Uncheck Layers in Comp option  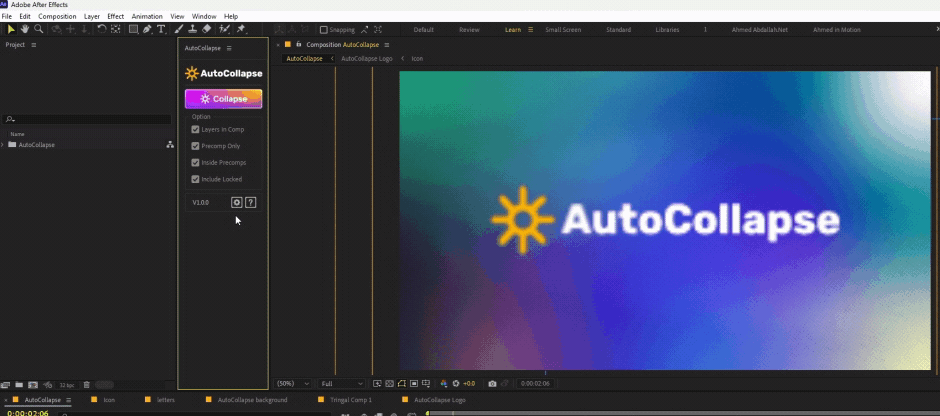(195, 129)
